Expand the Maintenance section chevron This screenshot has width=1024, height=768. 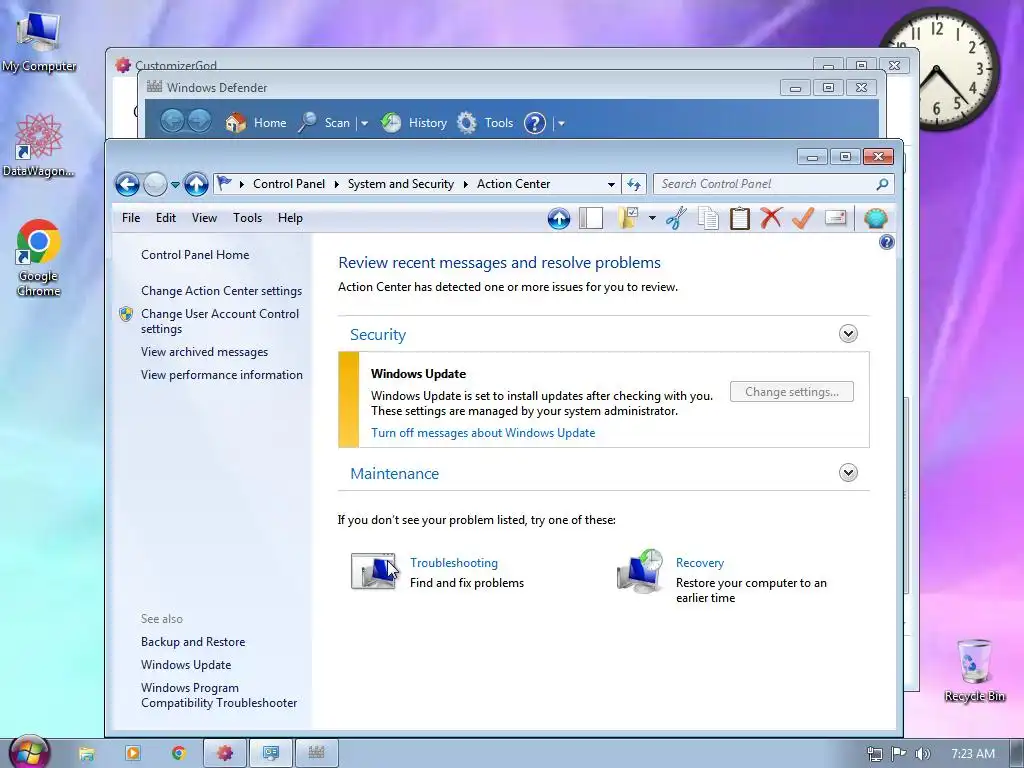(848, 472)
